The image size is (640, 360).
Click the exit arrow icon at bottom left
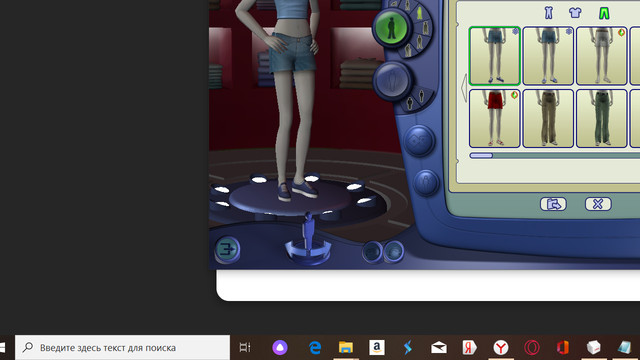click(227, 249)
